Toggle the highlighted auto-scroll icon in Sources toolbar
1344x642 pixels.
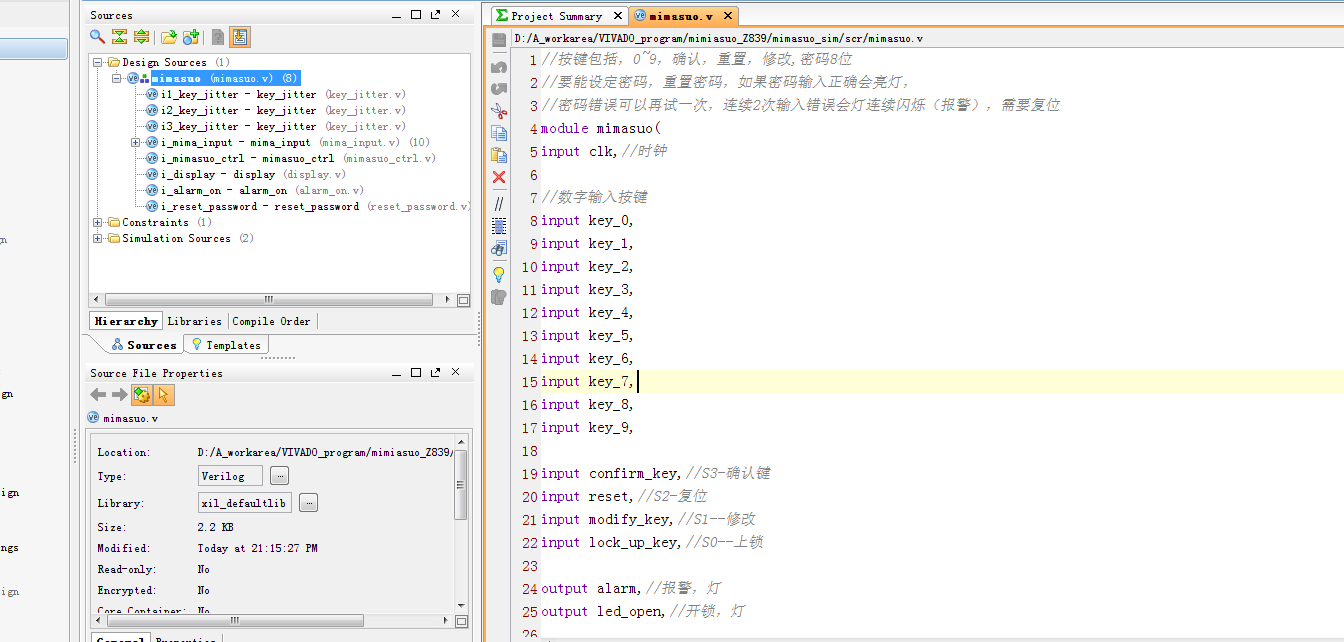tap(240, 37)
